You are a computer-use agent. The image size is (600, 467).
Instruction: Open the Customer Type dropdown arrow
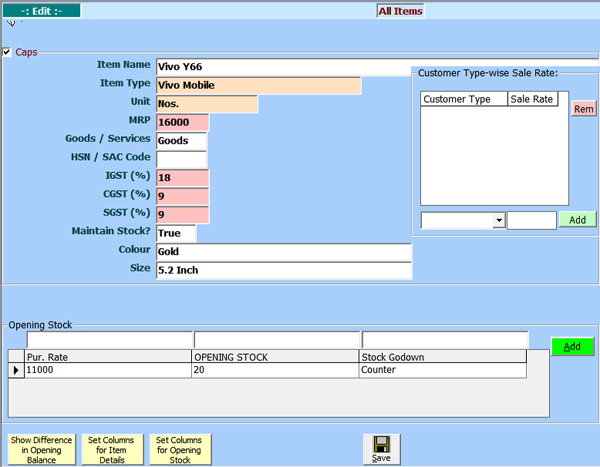pyautogui.click(x=499, y=220)
